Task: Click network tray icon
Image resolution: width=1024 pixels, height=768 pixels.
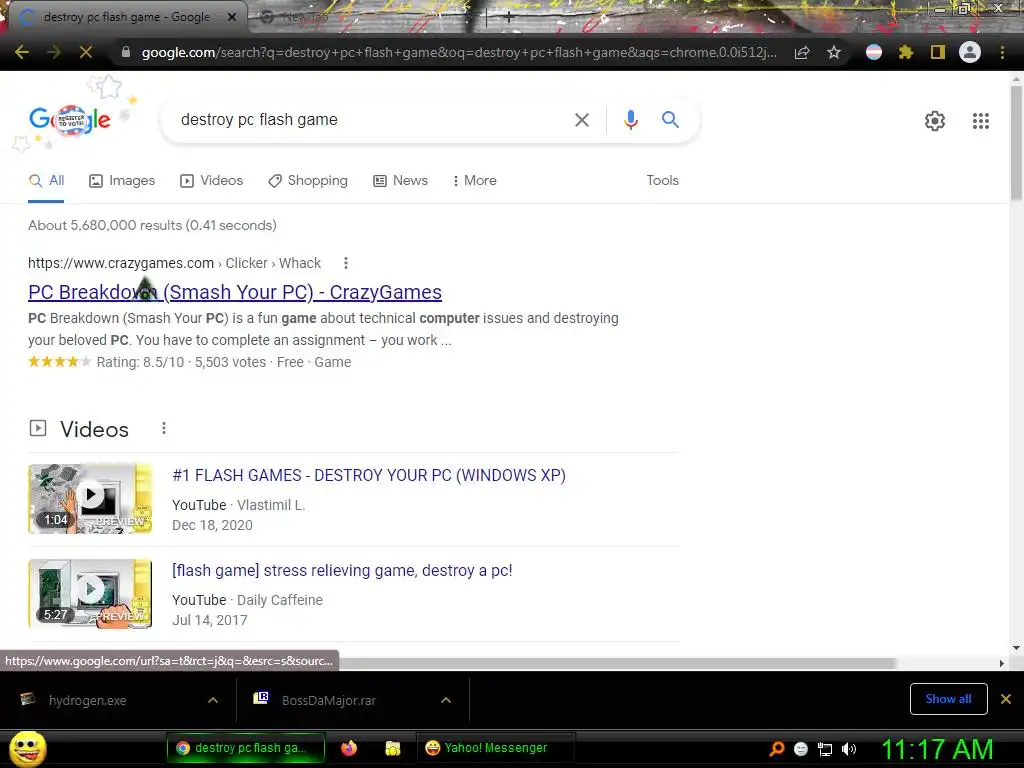Action: coord(825,750)
